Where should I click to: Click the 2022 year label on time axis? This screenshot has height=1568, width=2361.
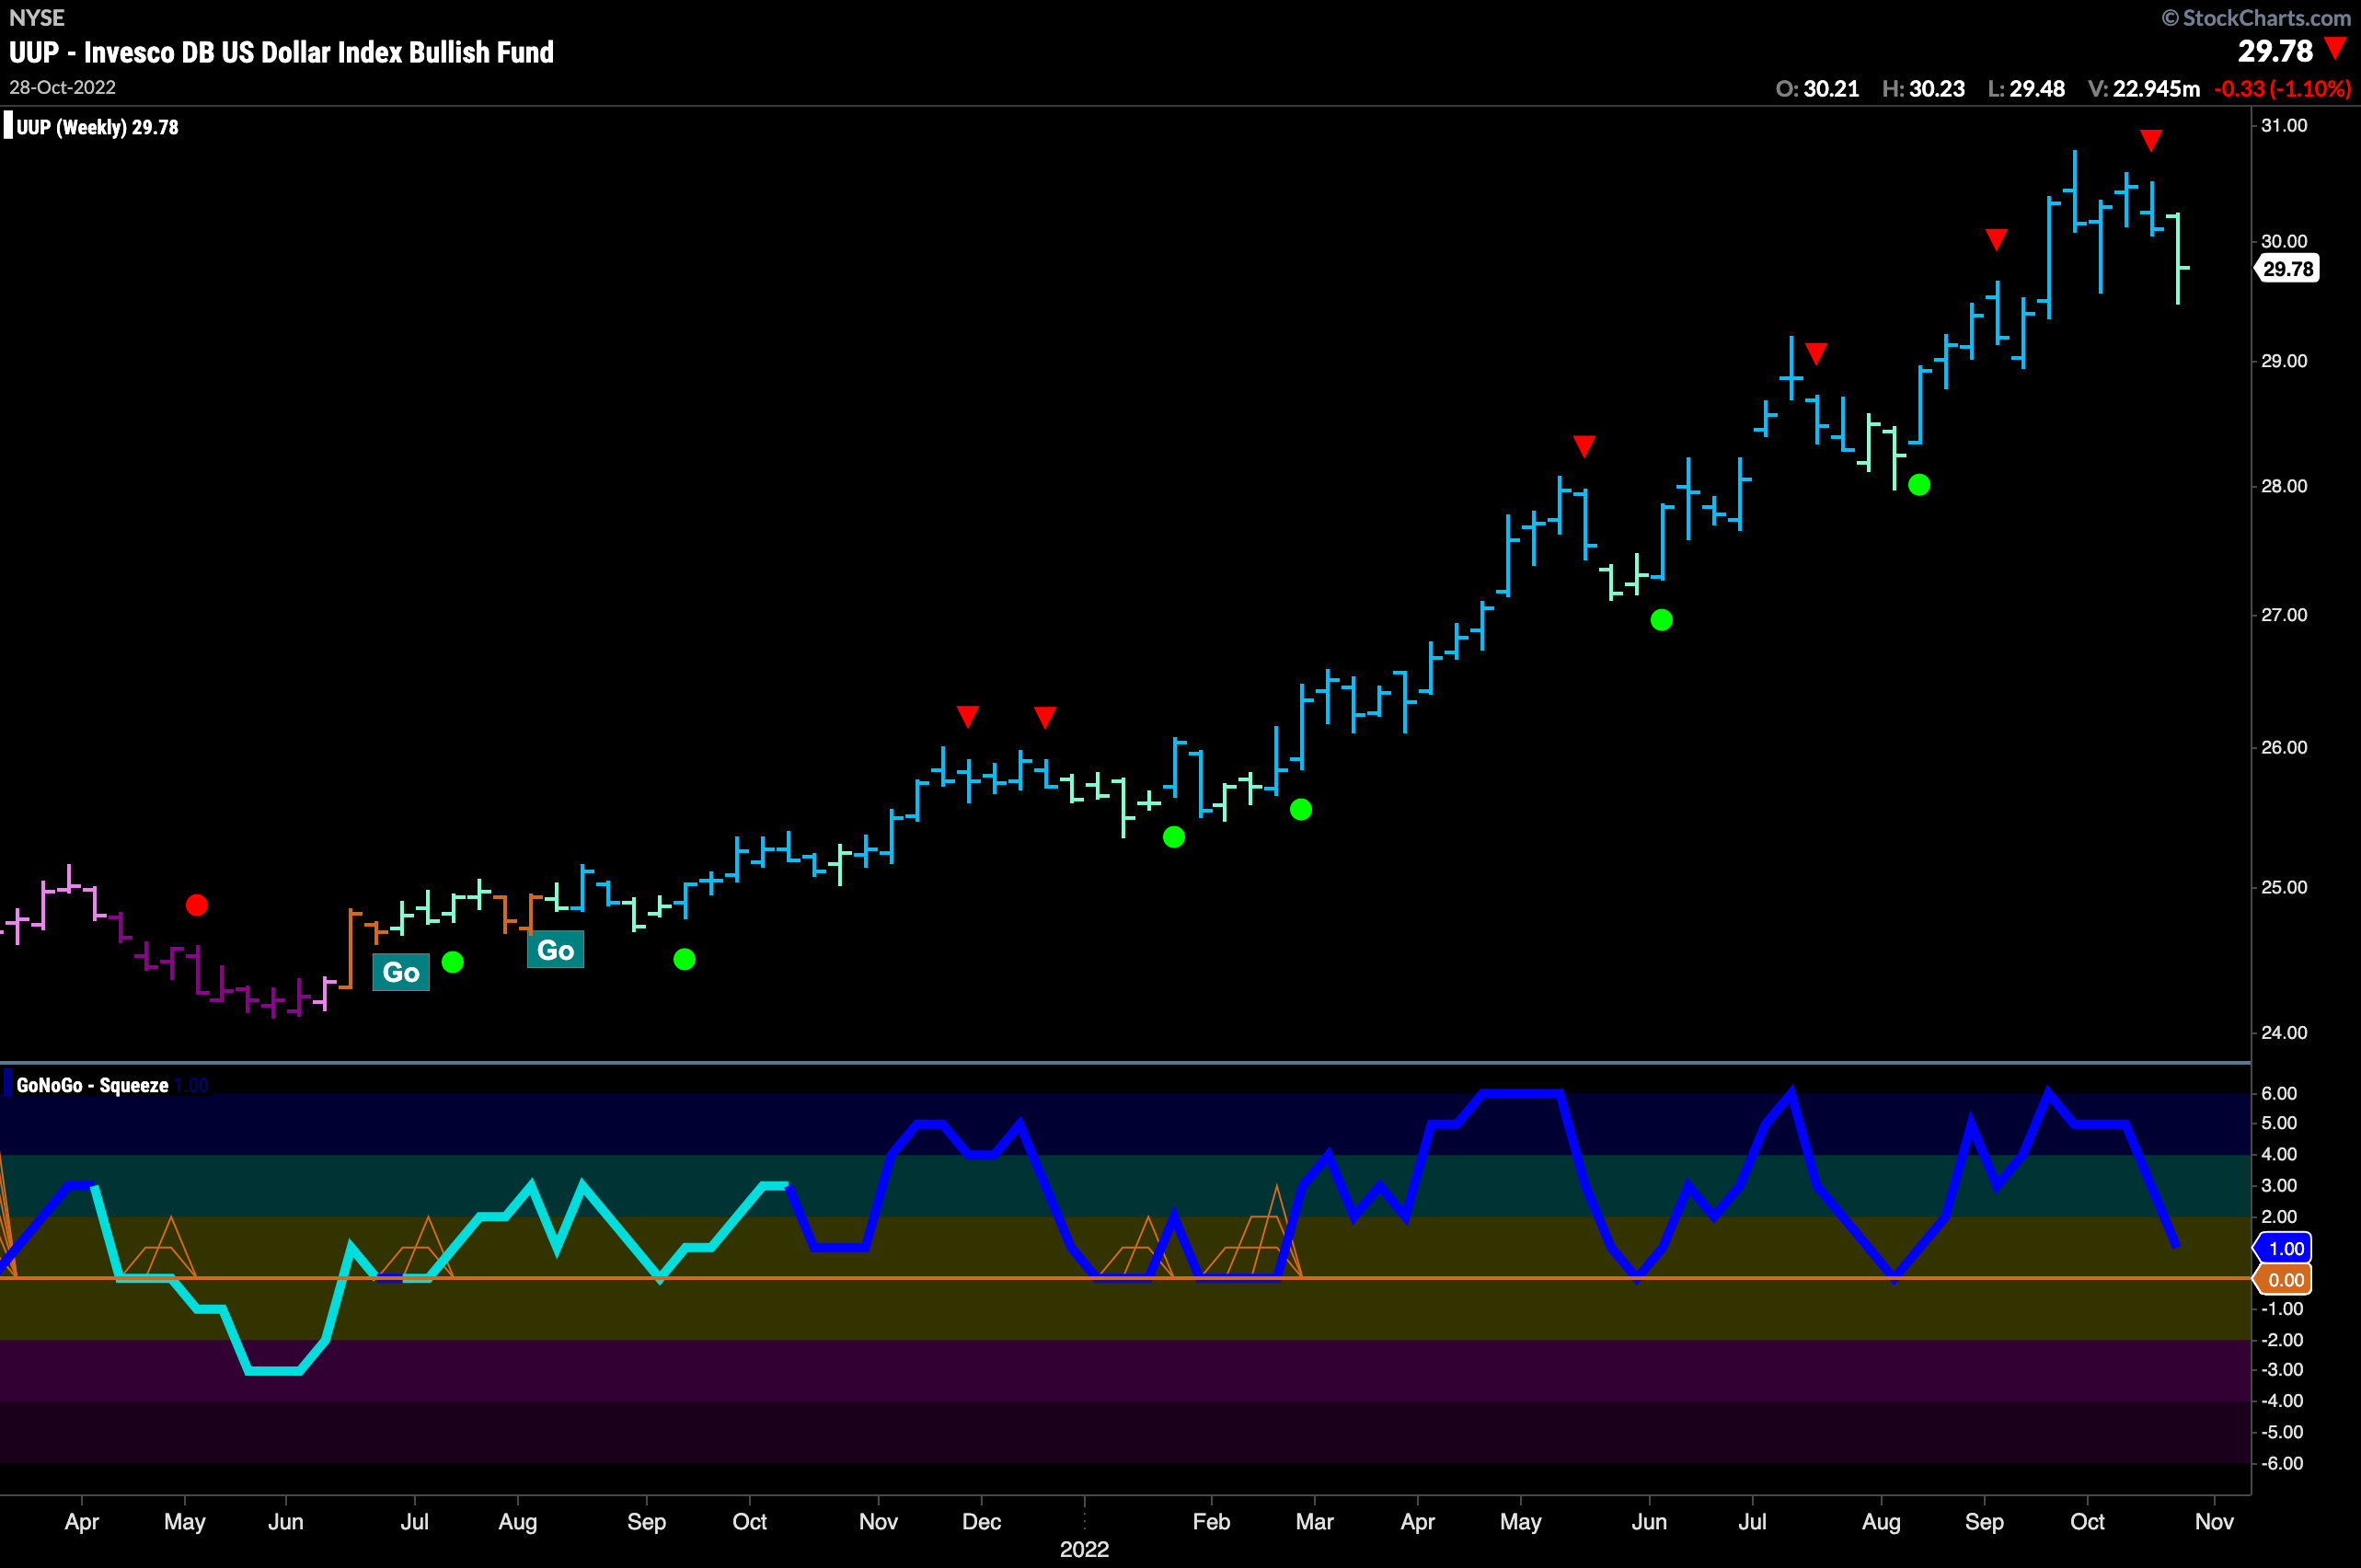[x=1084, y=1549]
